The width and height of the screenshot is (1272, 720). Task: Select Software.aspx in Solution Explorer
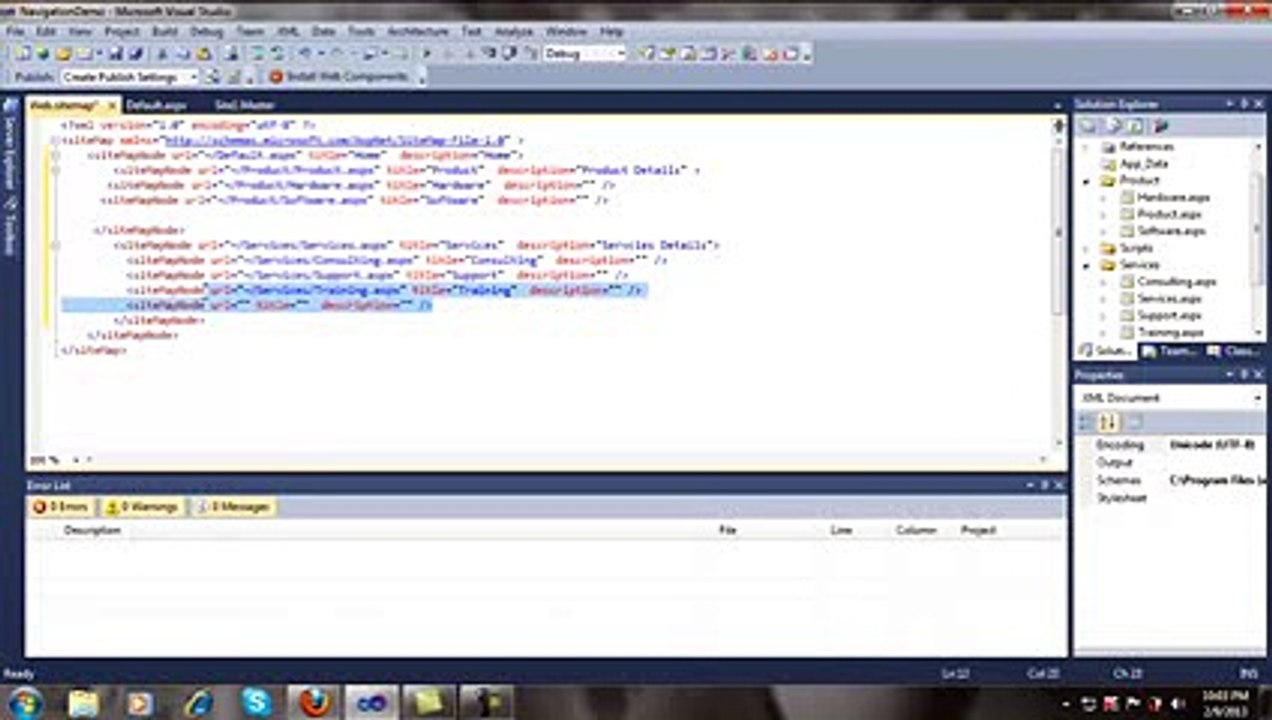pyautogui.click(x=1171, y=231)
